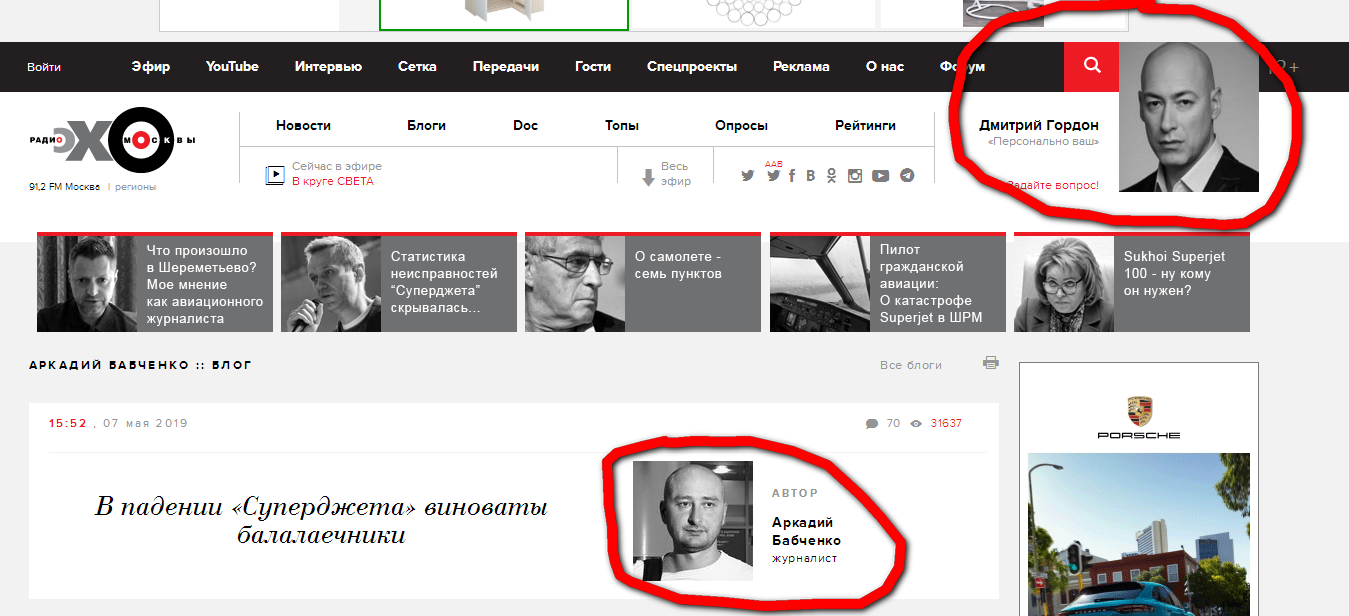This screenshot has width=1349, height=616.
Task: Open the Интервью menu item
Action: (x=328, y=67)
